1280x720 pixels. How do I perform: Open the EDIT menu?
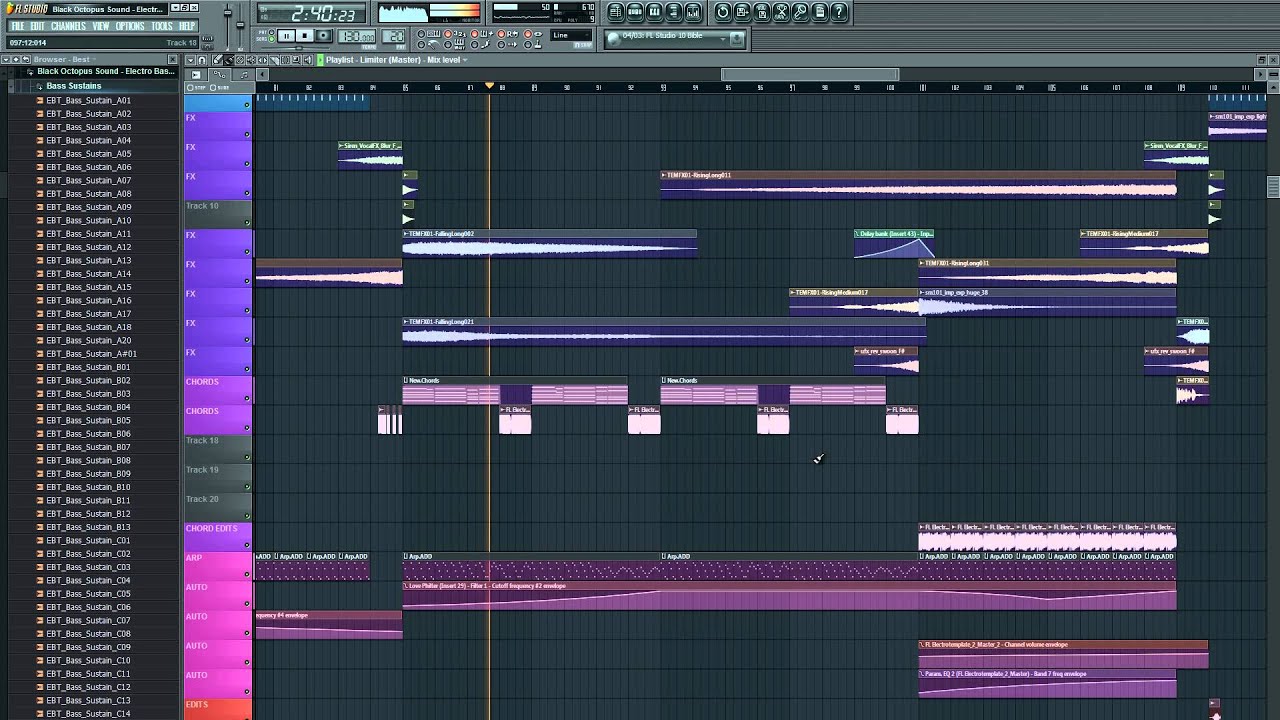tap(38, 26)
